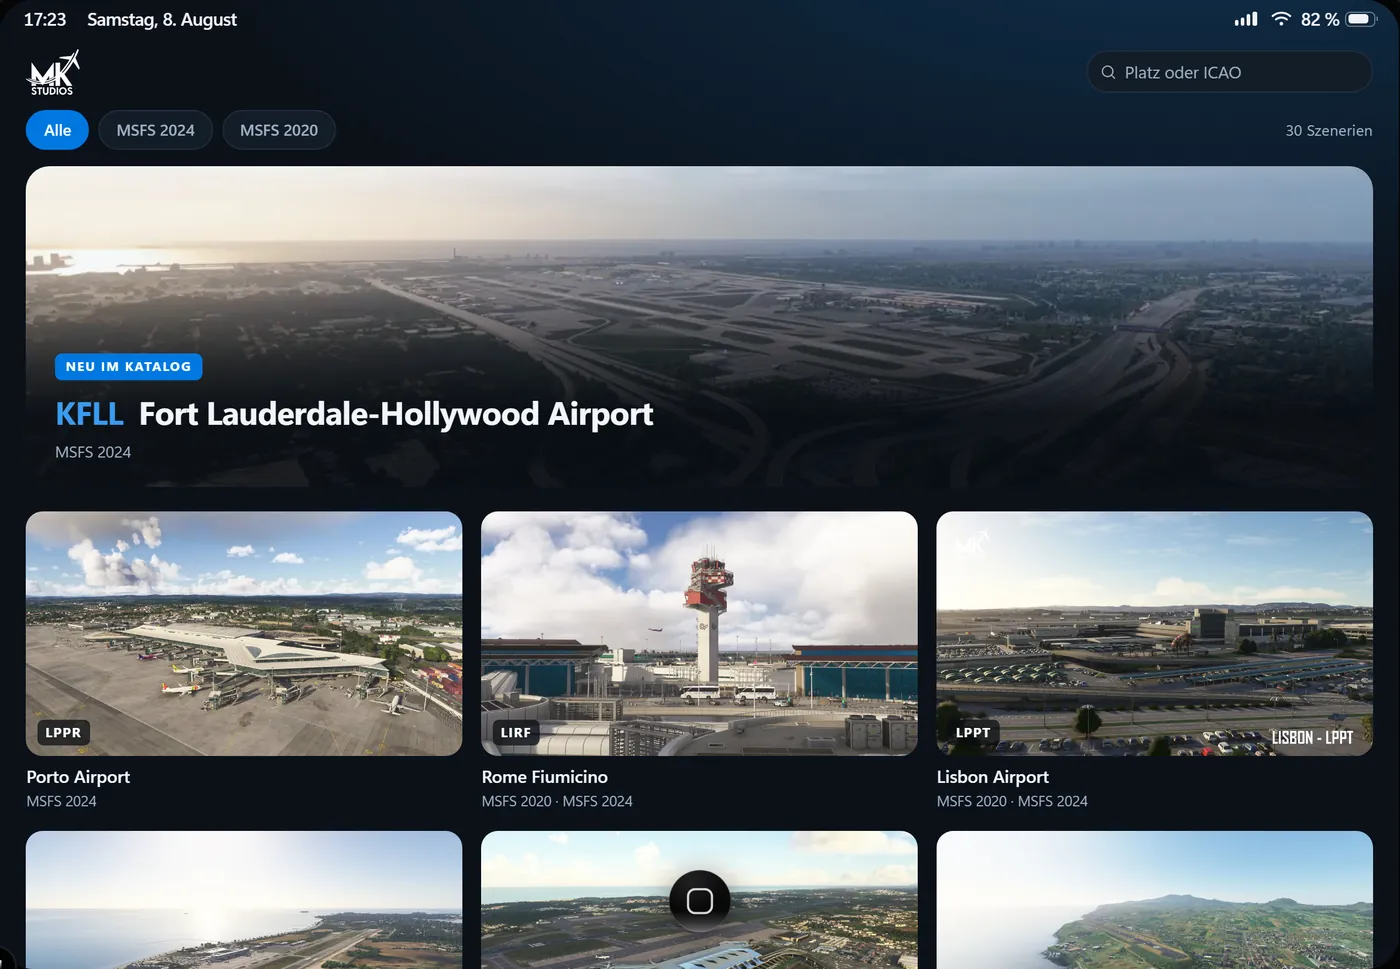Click MSFS 2024 under Fort Lauderdale title
This screenshot has width=1400, height=969.
93,452
